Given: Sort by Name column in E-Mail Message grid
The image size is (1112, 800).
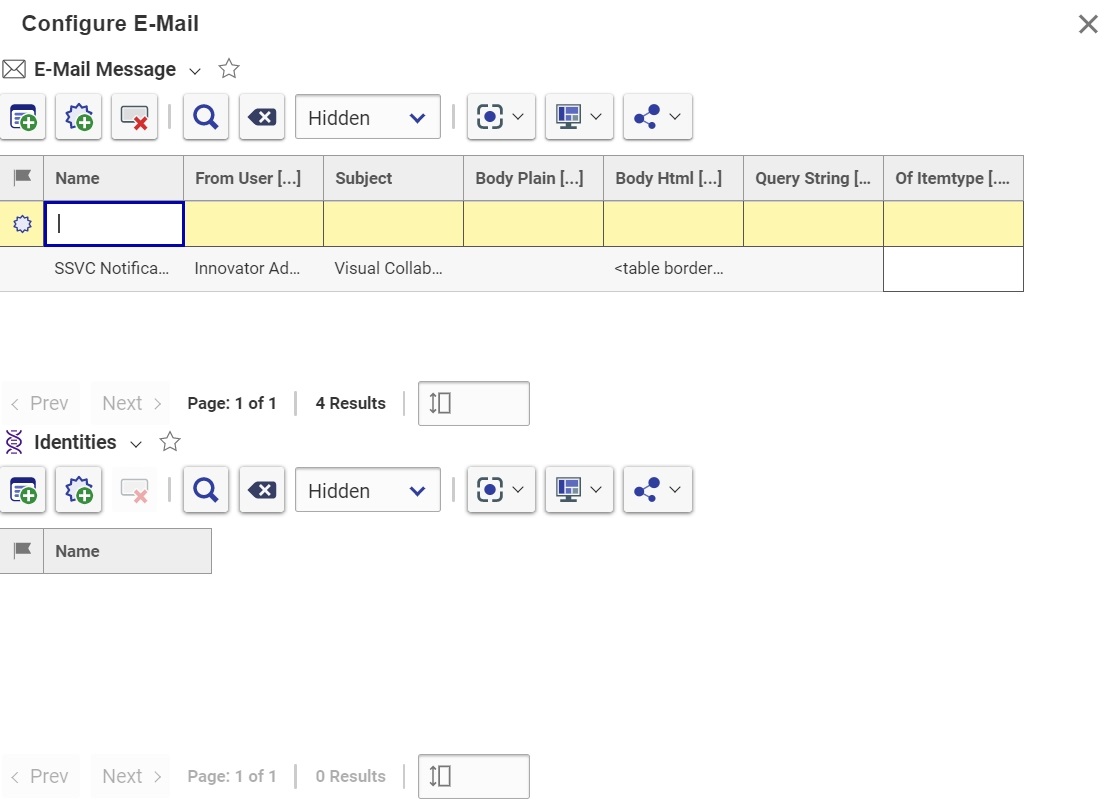Looking at the screenshot, I should tap(113, 178).
